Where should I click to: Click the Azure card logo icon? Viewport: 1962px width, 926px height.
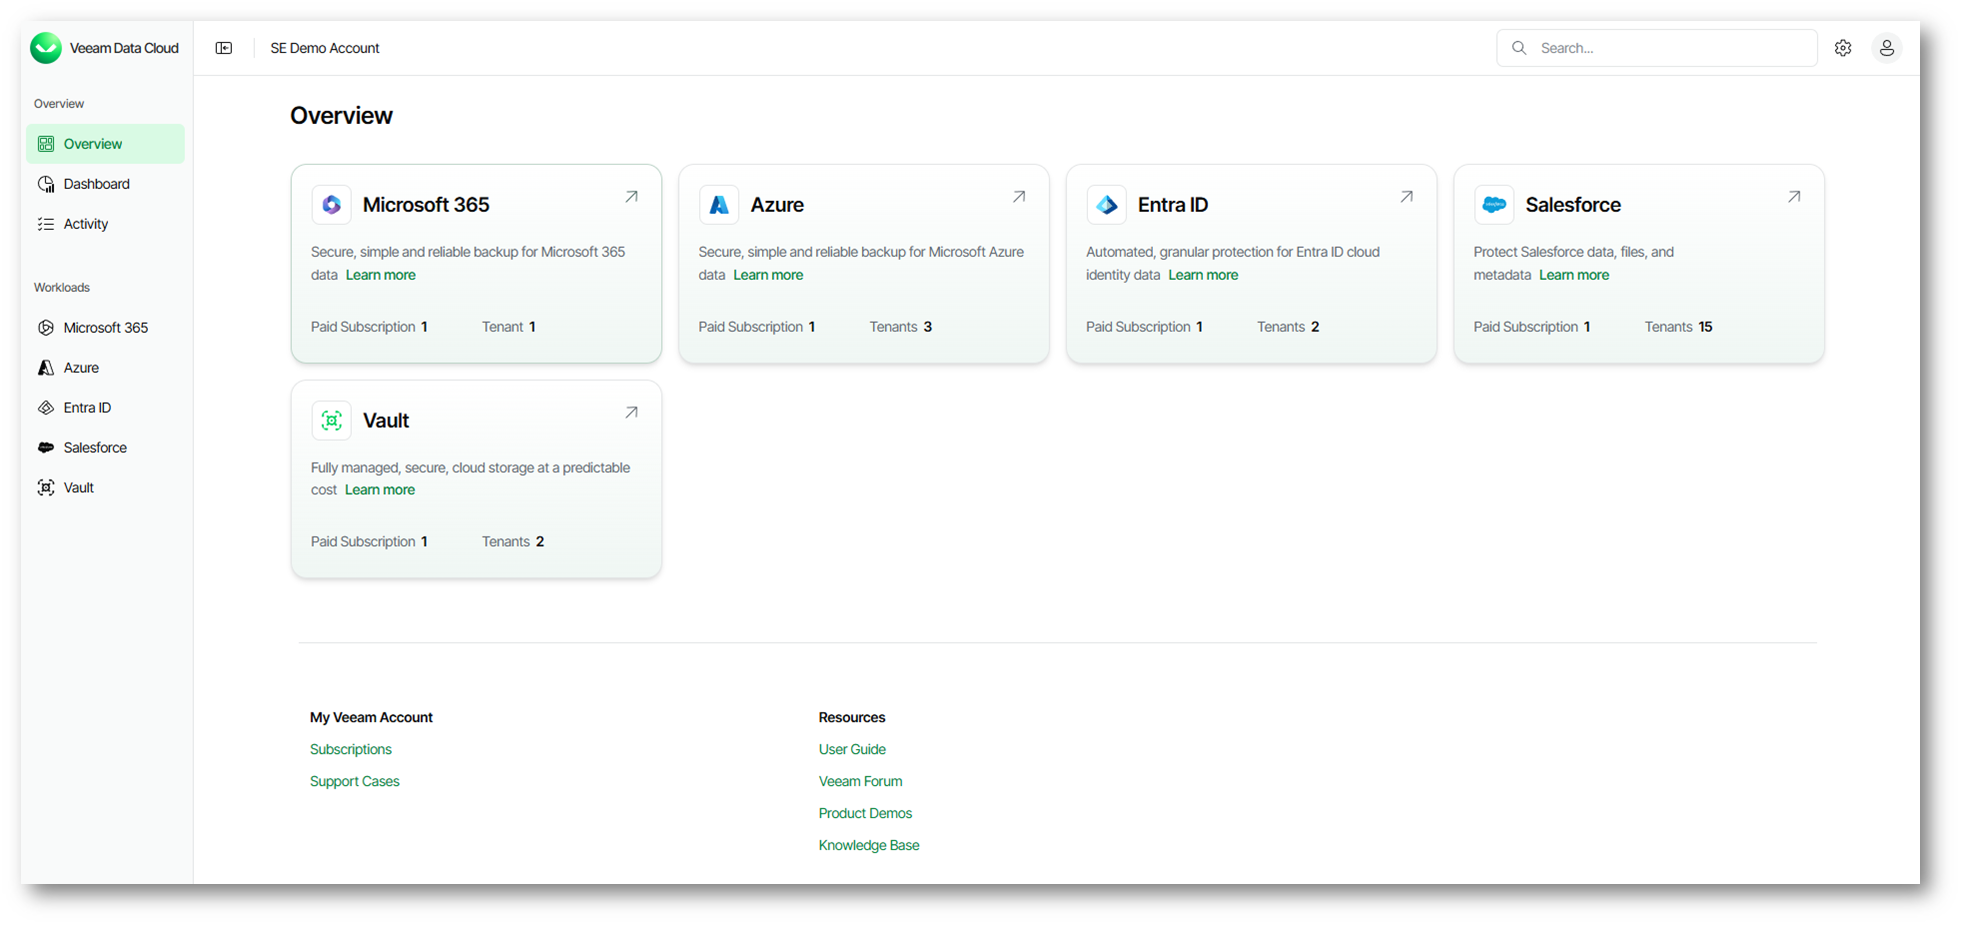coord(718,205)
